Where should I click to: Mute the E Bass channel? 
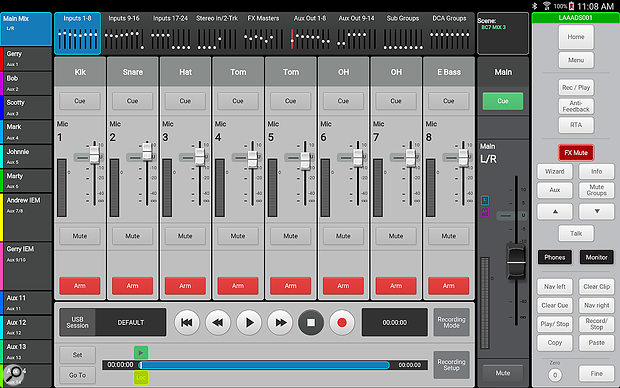tap(449, 236)
